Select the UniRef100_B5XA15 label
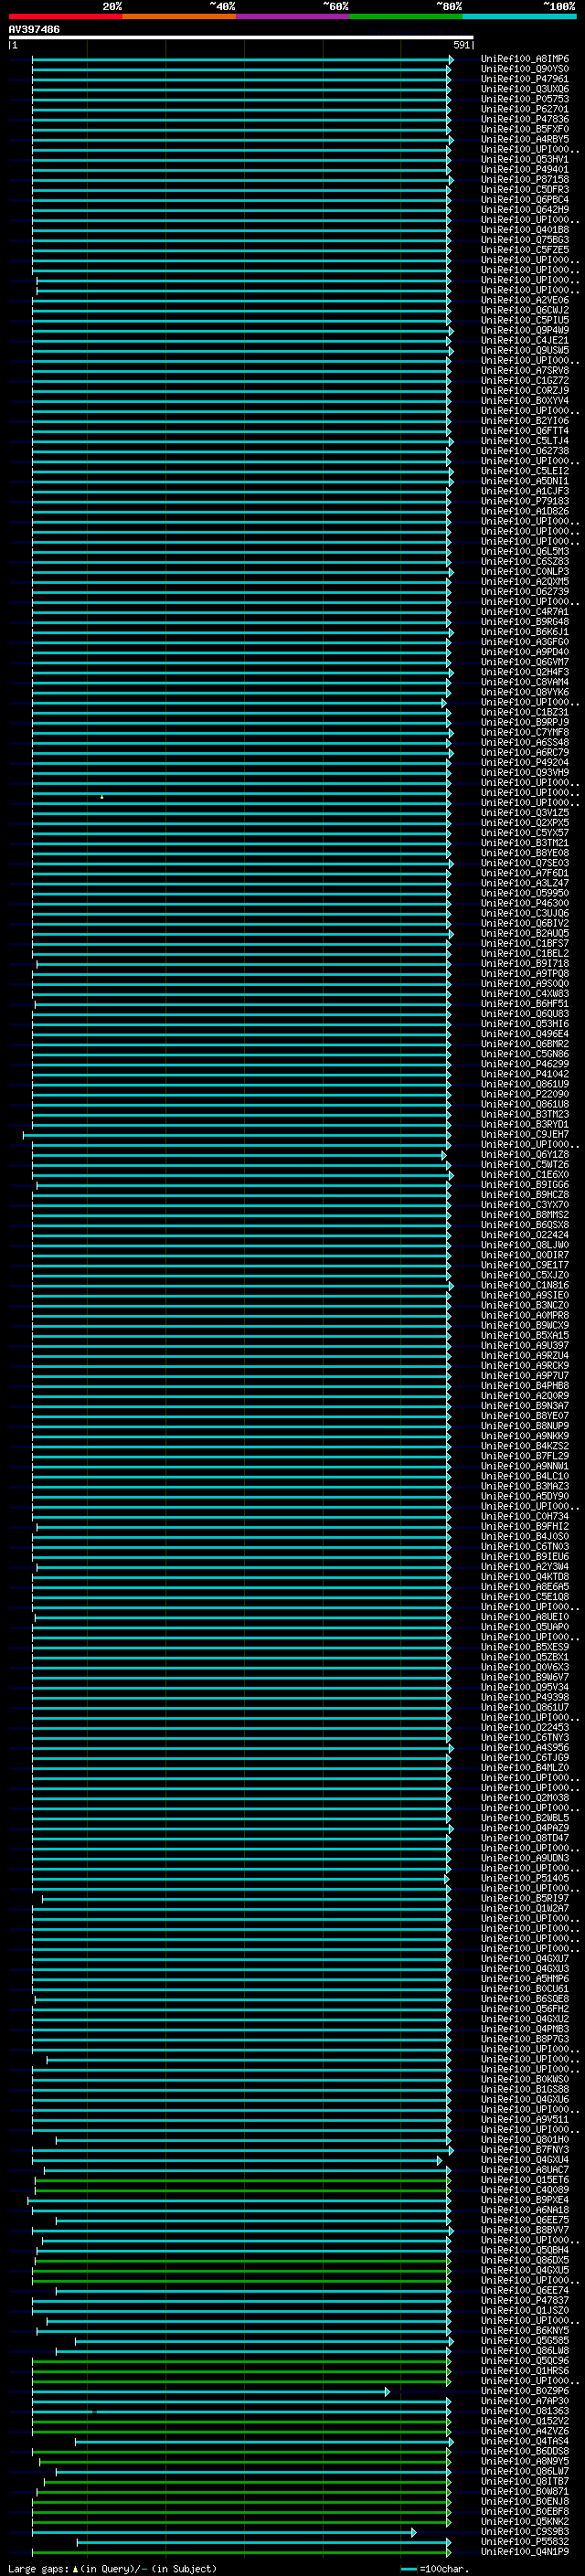The image size is (585, 2576). click(525, 1336)
